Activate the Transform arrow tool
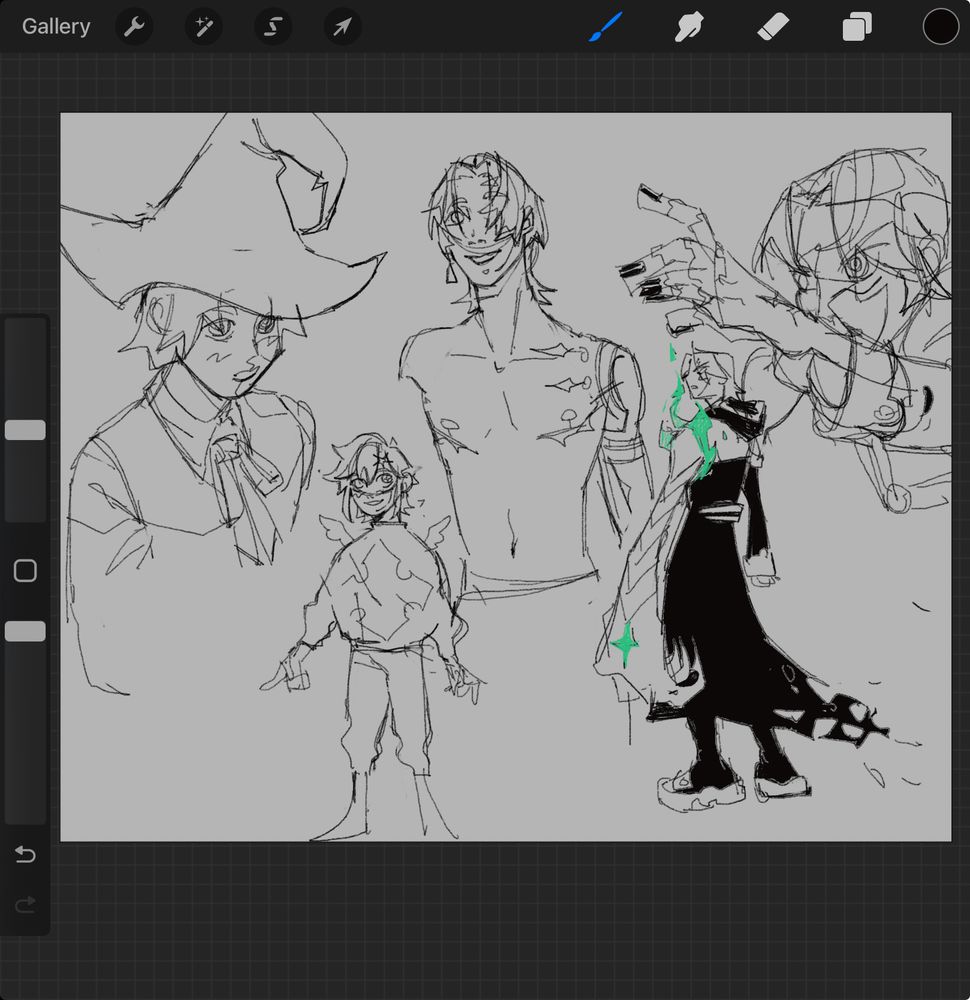The height and width of the screenshot is (1000, 970). click(x=342, y=27)
